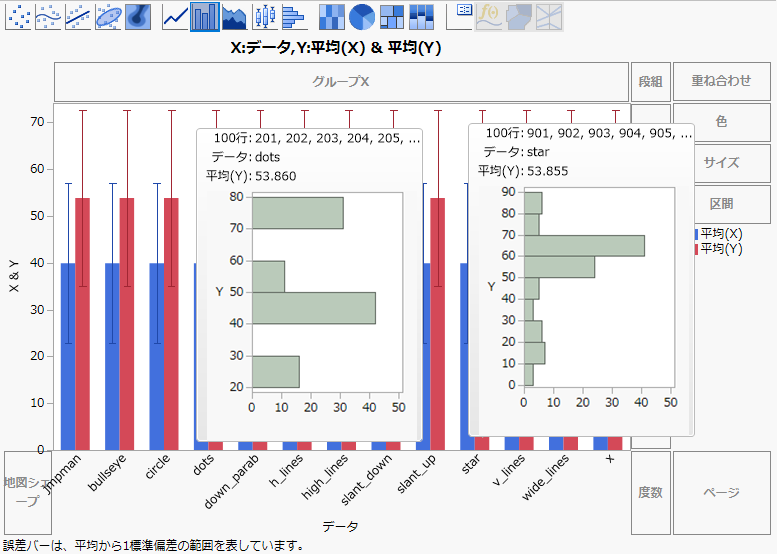The width and height of the screenshot is (777, 554).
Task: Click the longest bar in star tooltip histogram
Action: (584, 246)
